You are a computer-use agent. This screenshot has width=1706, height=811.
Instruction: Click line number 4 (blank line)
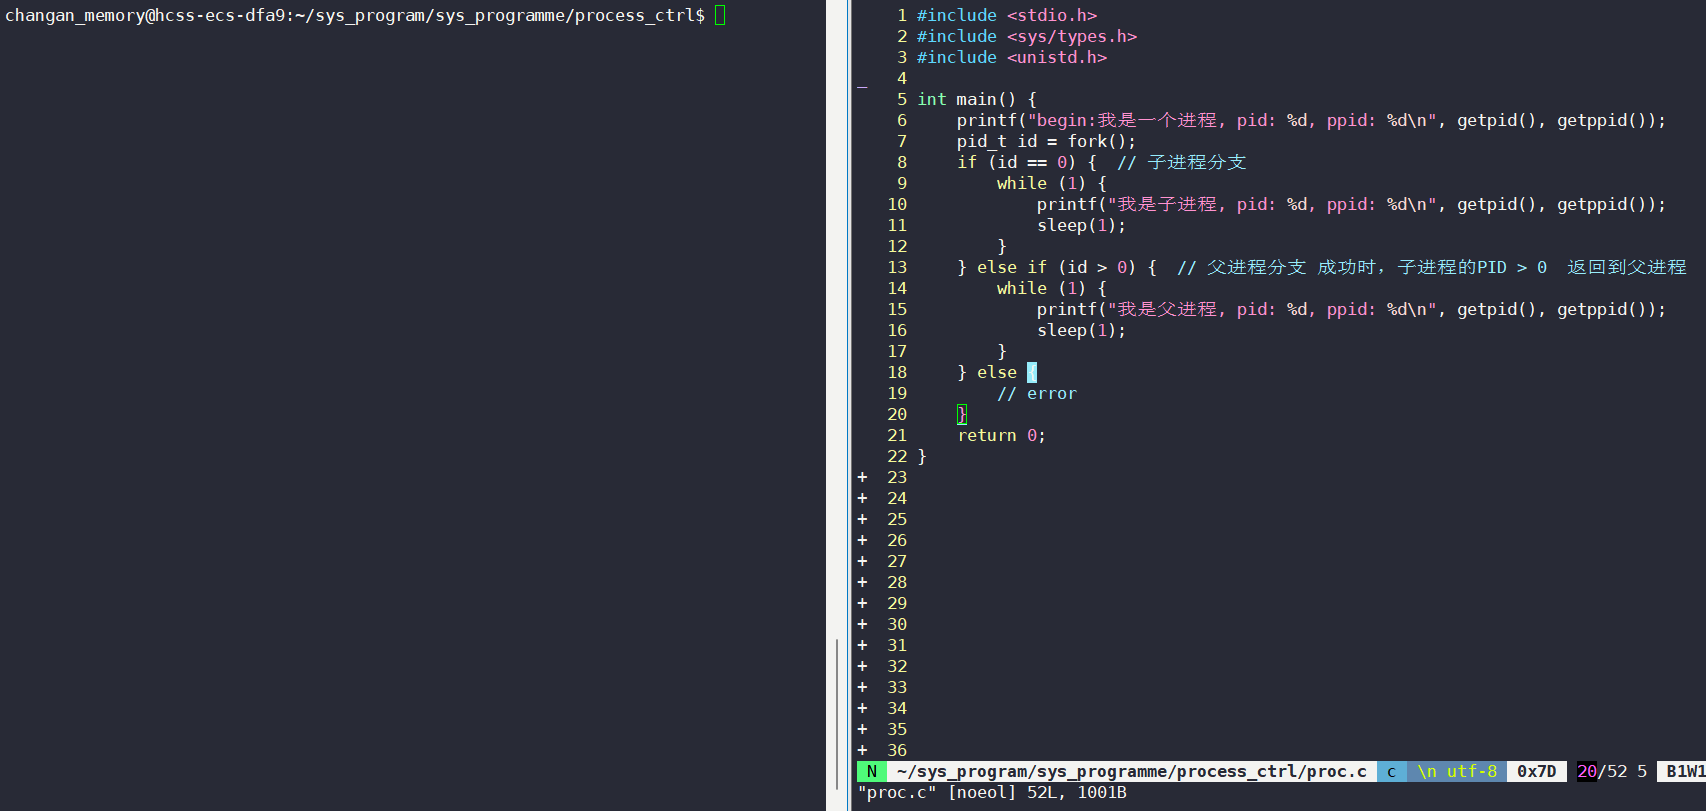(902, 78)
